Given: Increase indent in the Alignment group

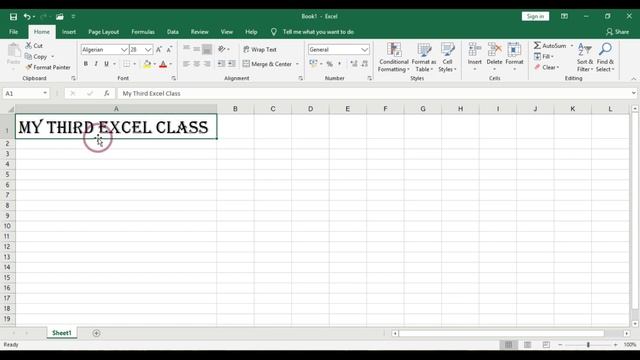Looking at the screenshot, I should [x=231, y=64].
